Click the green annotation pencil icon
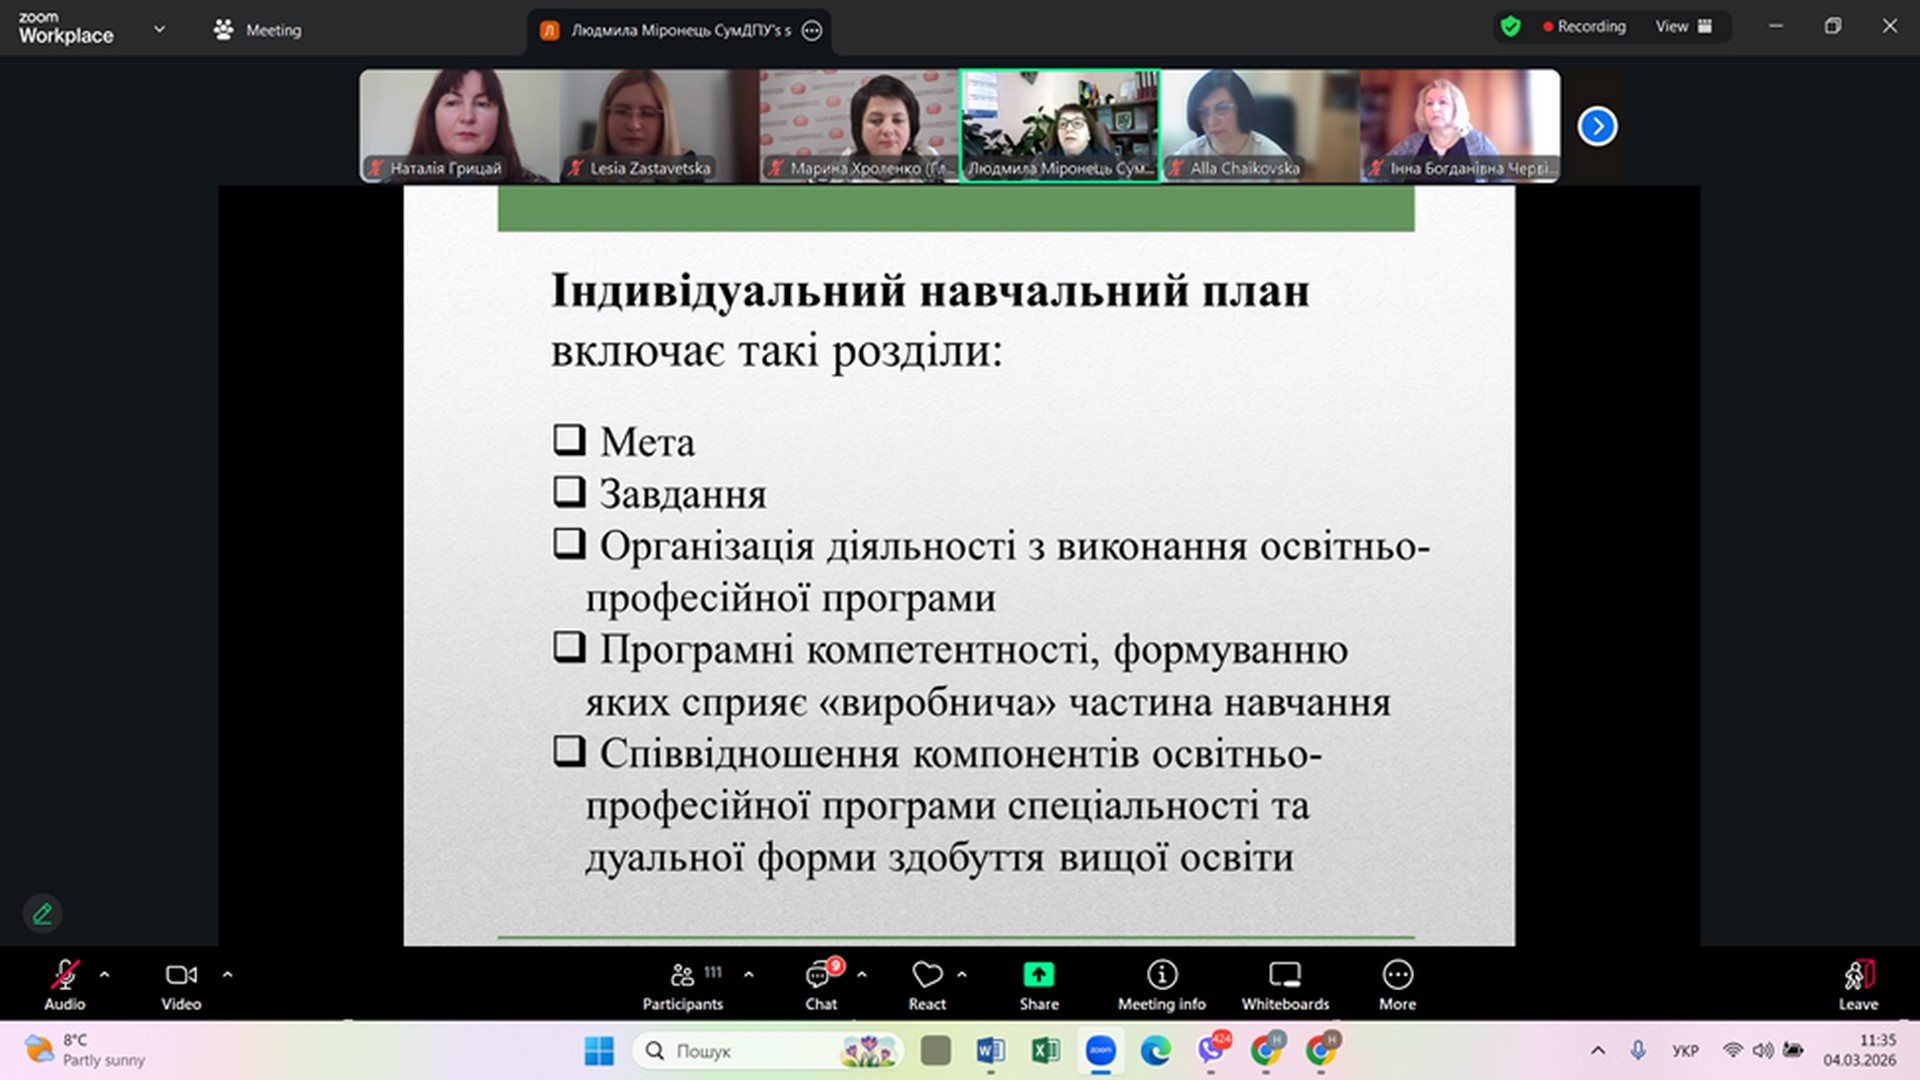Screen dimensions: 1920x1080 pos(42,913)
